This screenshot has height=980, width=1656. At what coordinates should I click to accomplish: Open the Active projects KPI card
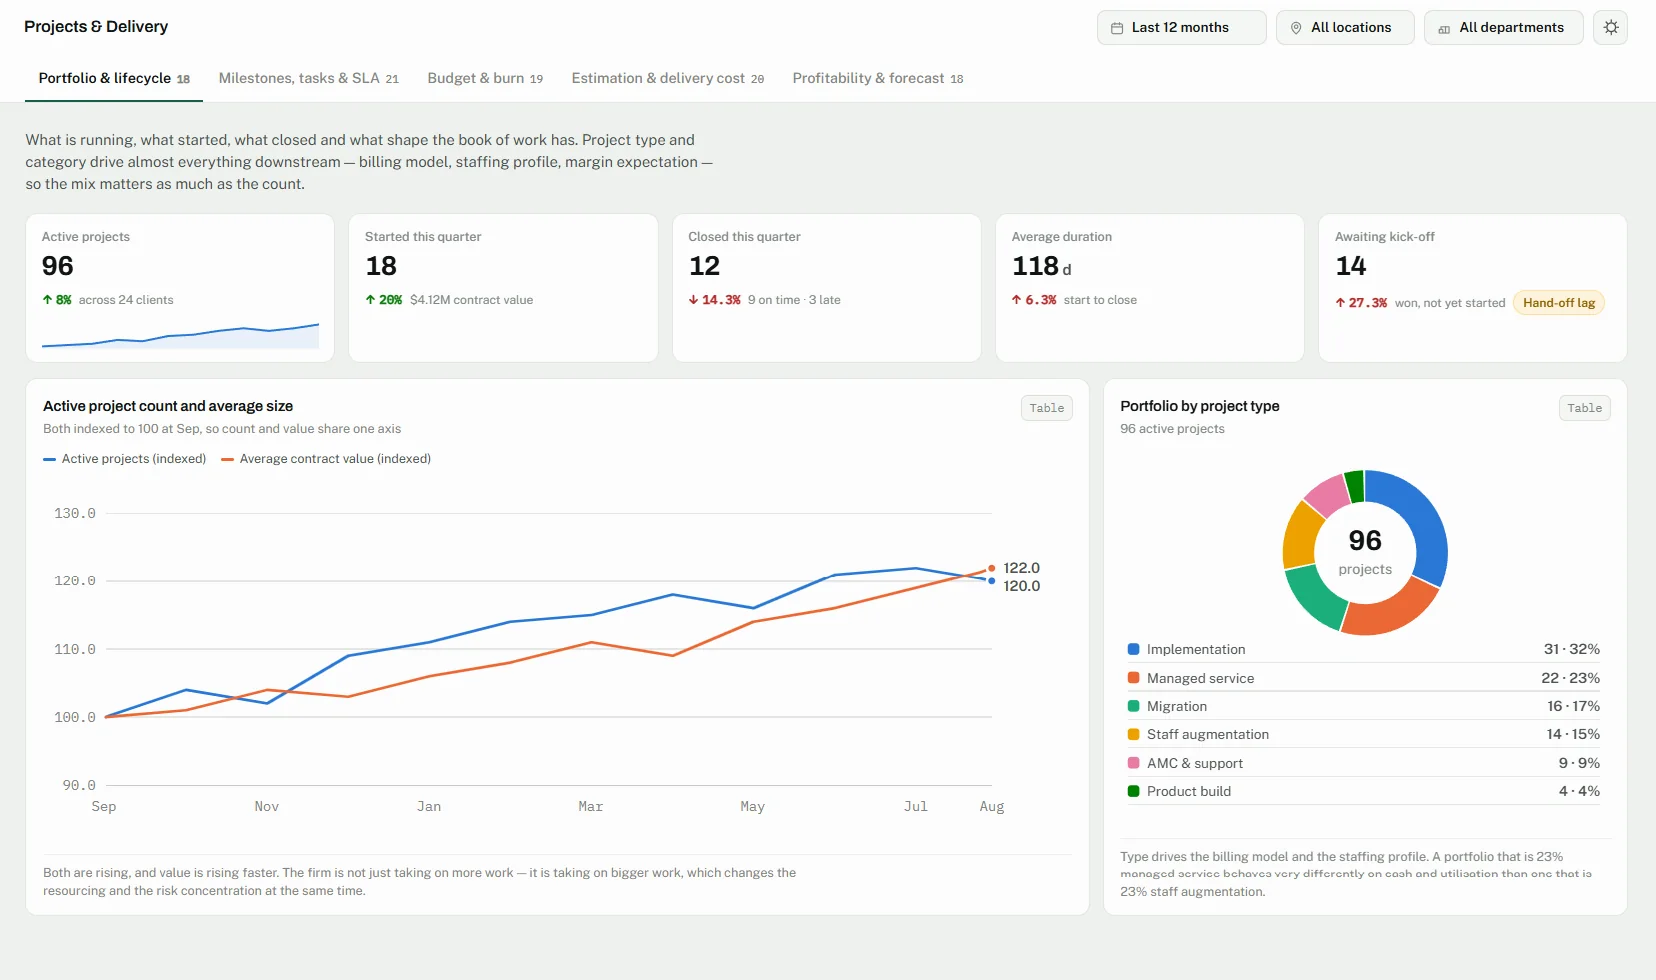coord(180,288)
